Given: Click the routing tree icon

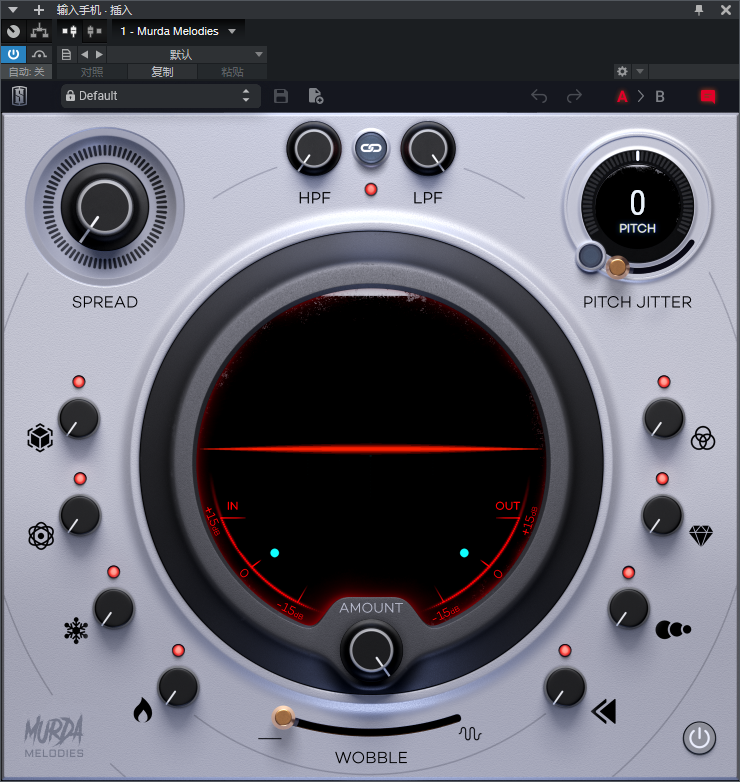Looking at the screenshot, I should (x=39, y=31).
